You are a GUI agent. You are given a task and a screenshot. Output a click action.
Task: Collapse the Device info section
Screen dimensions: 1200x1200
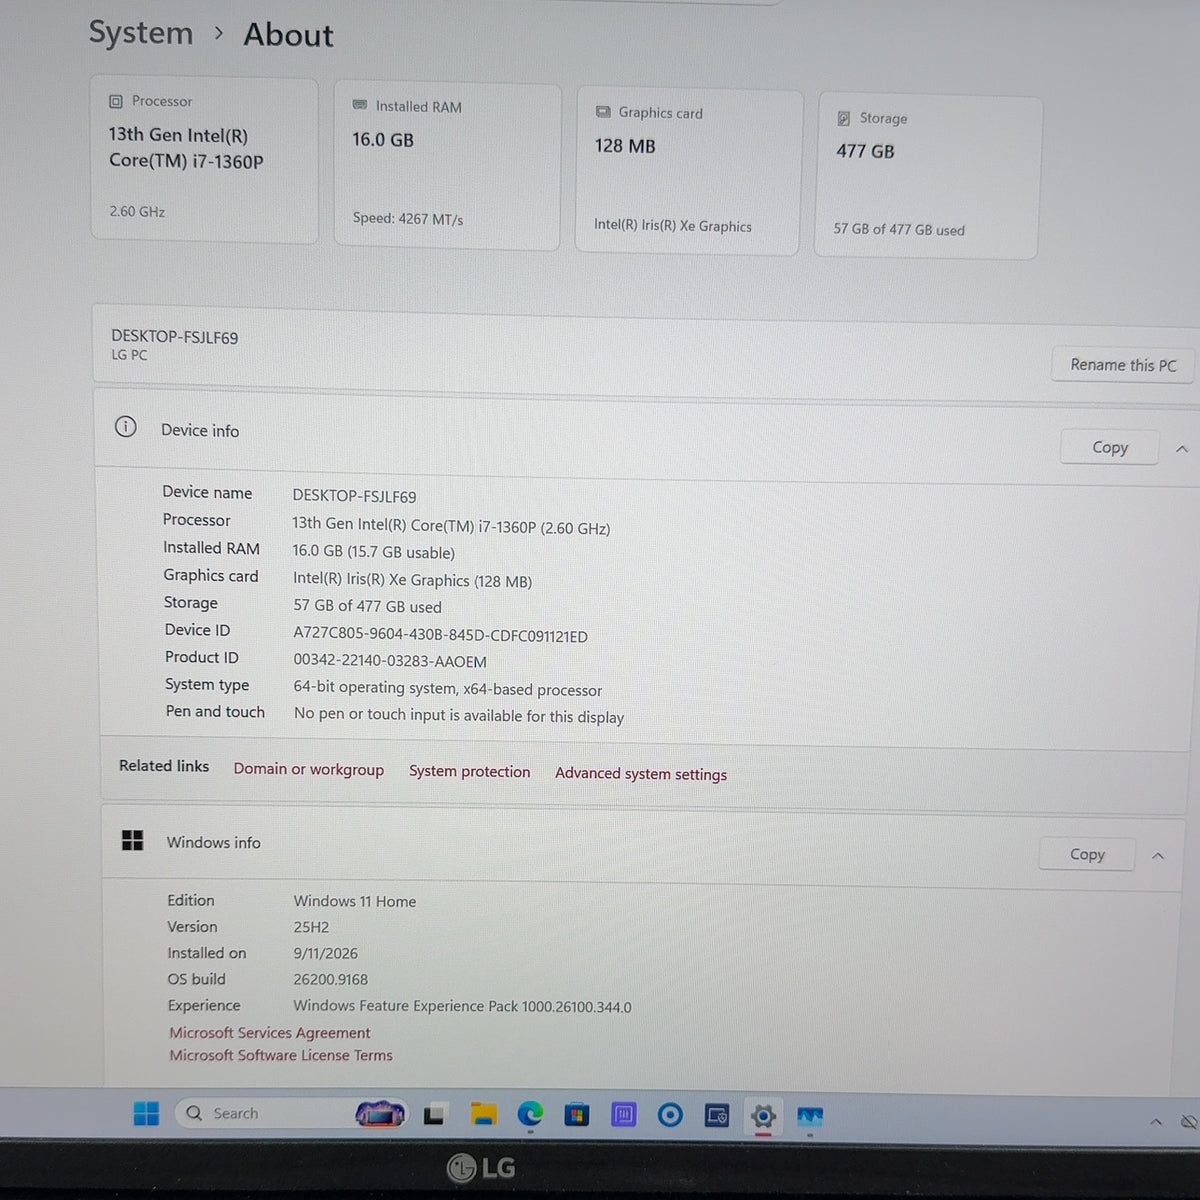click(1182, 449)
